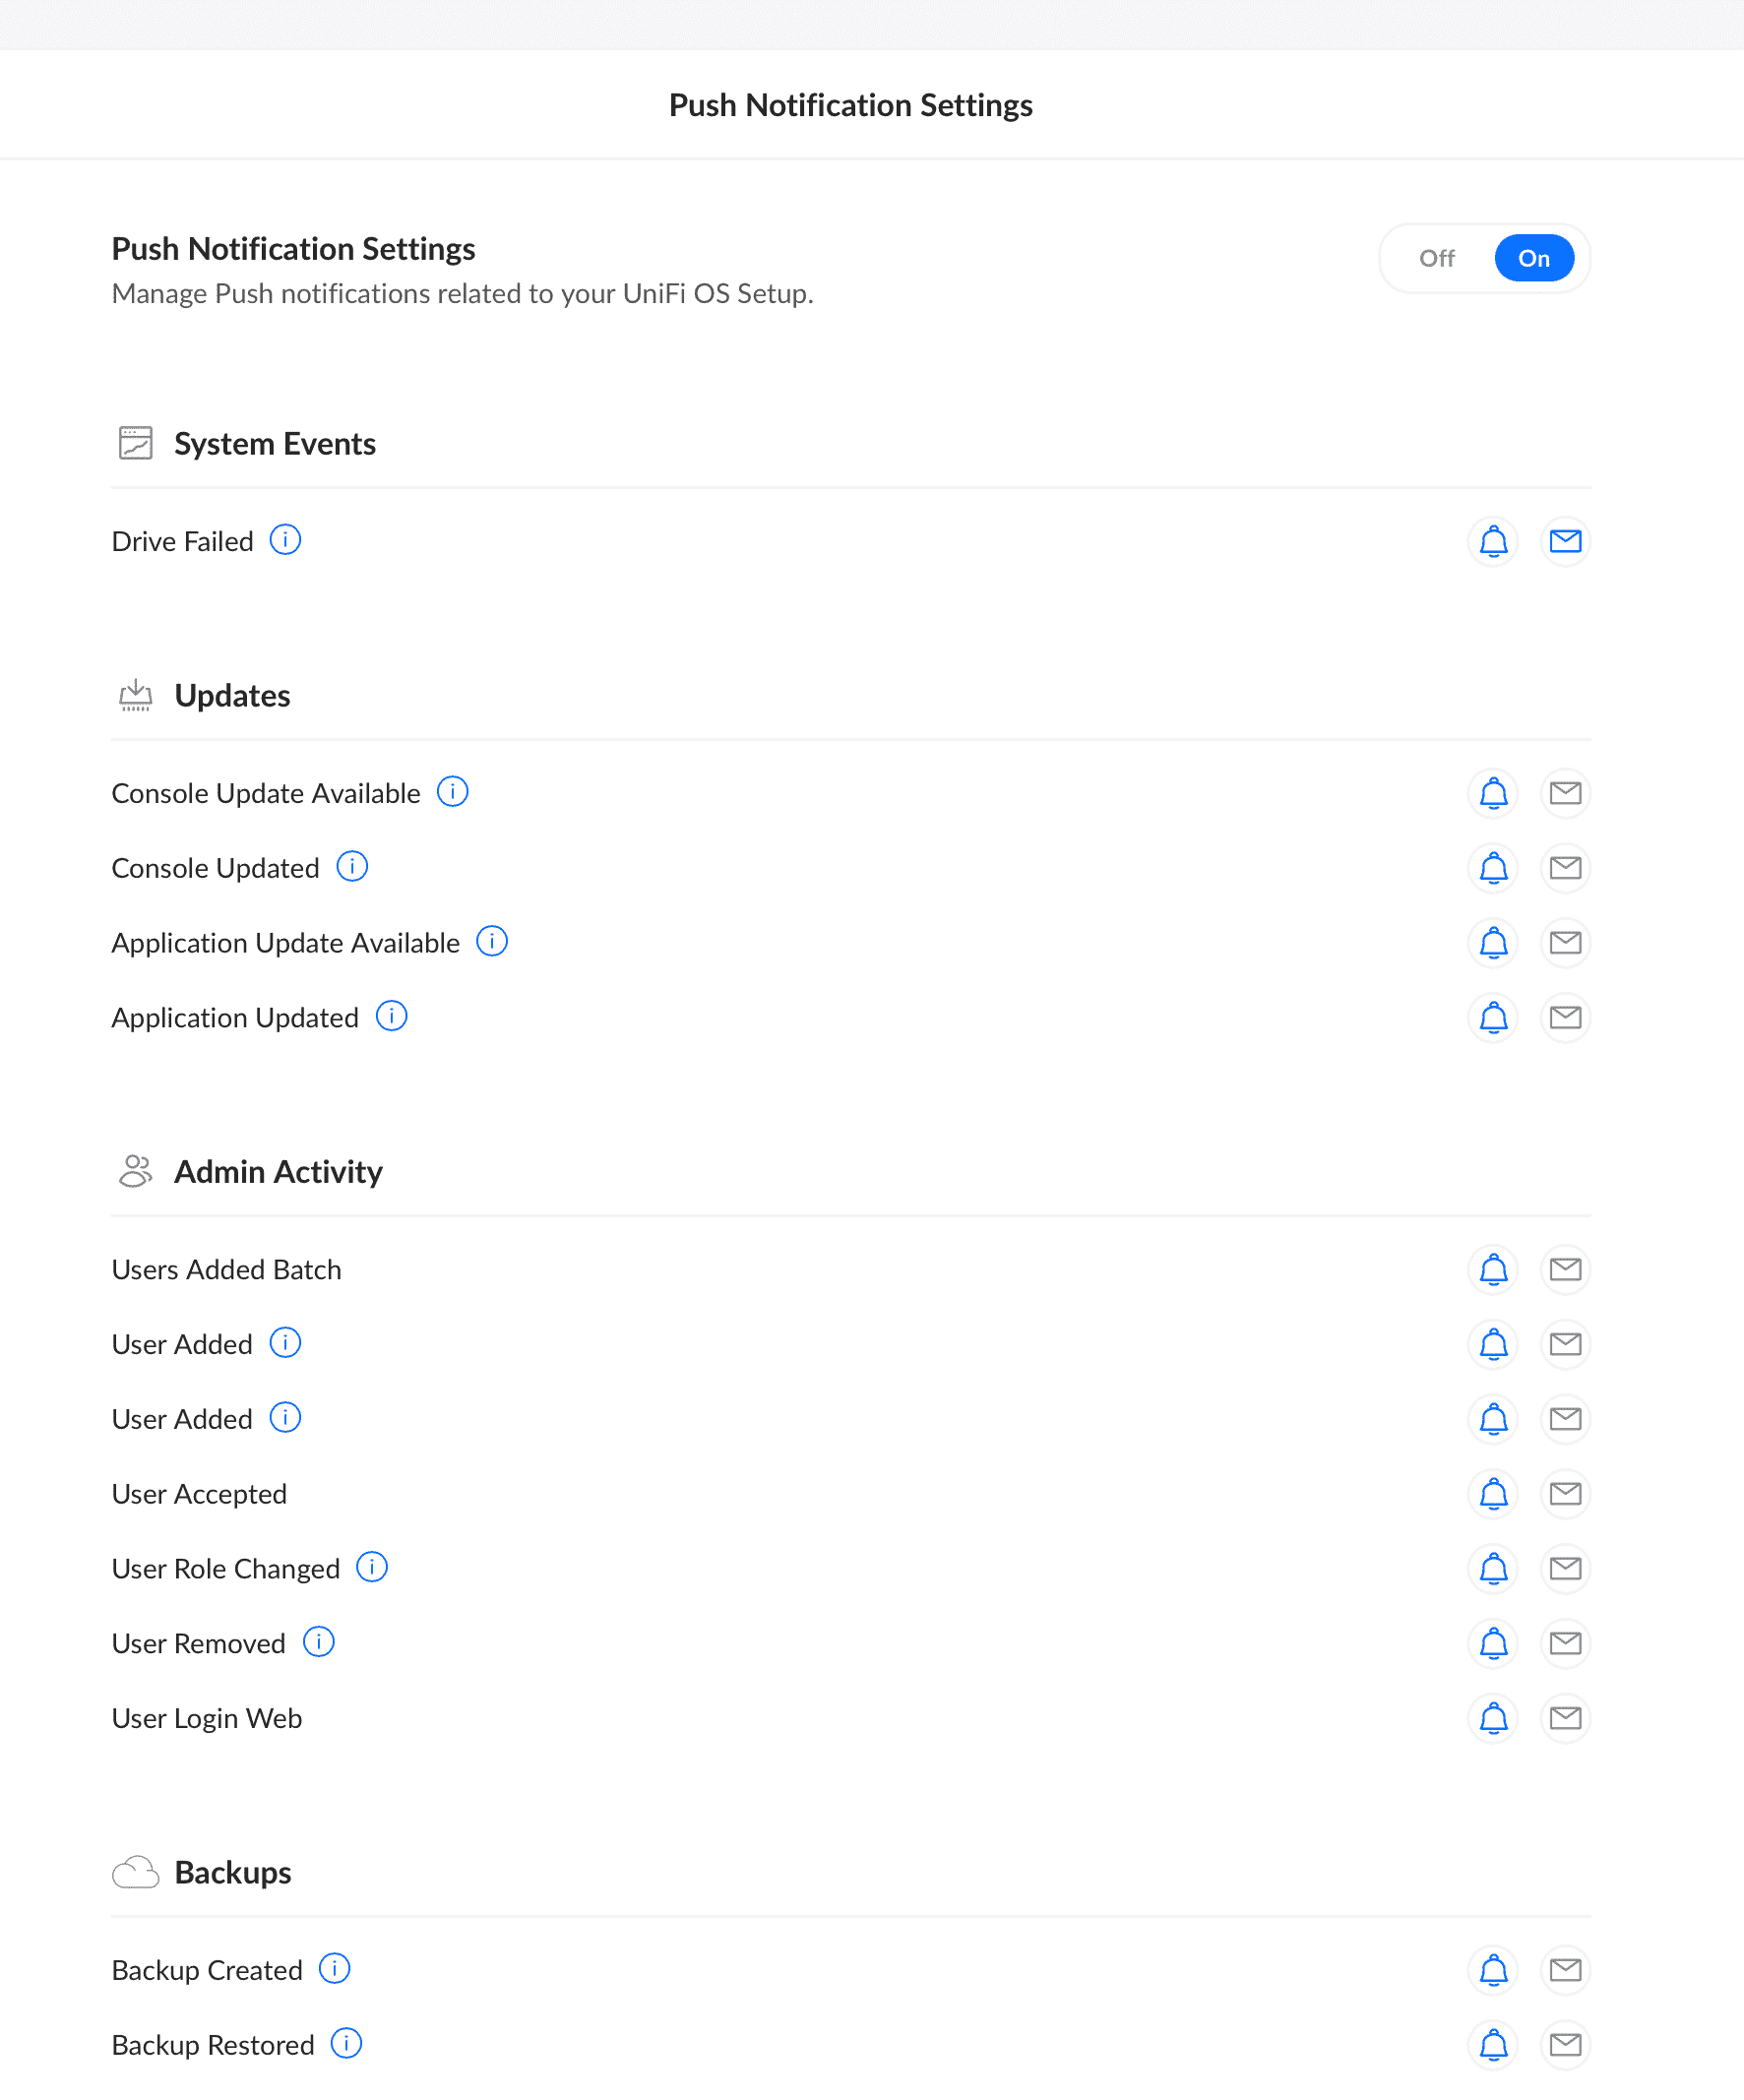This screenshot has height=2100, width=1744.
Task: Click info icon beside Console Update Available
Action: click(452, 792)
